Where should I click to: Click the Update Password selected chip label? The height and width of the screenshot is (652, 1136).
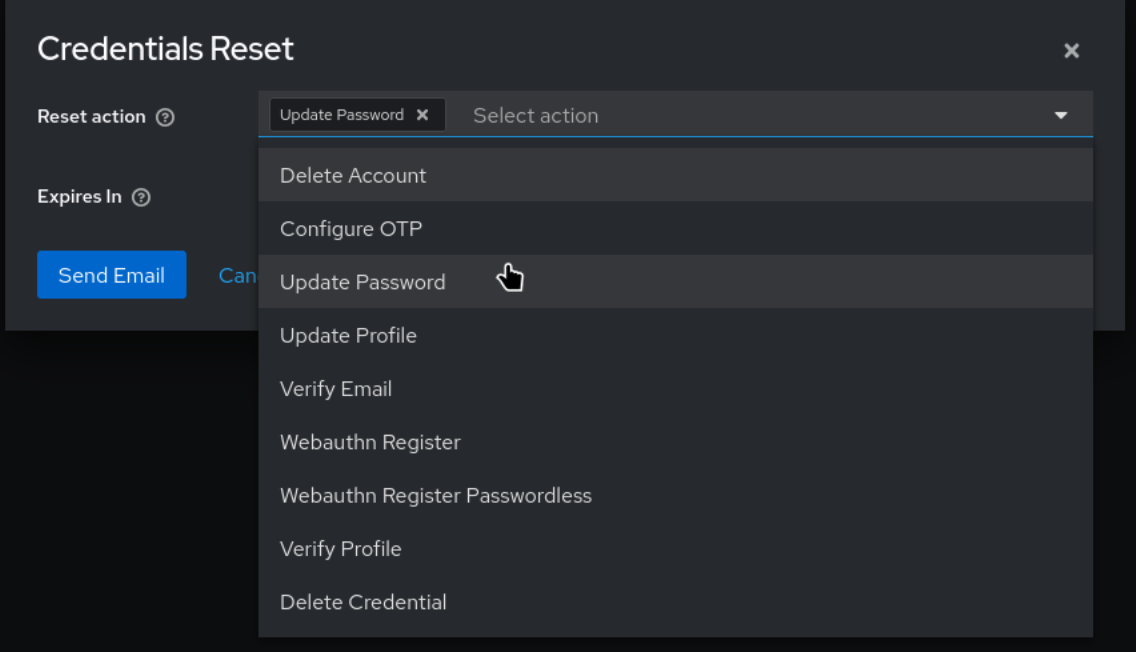pos(342,115)
